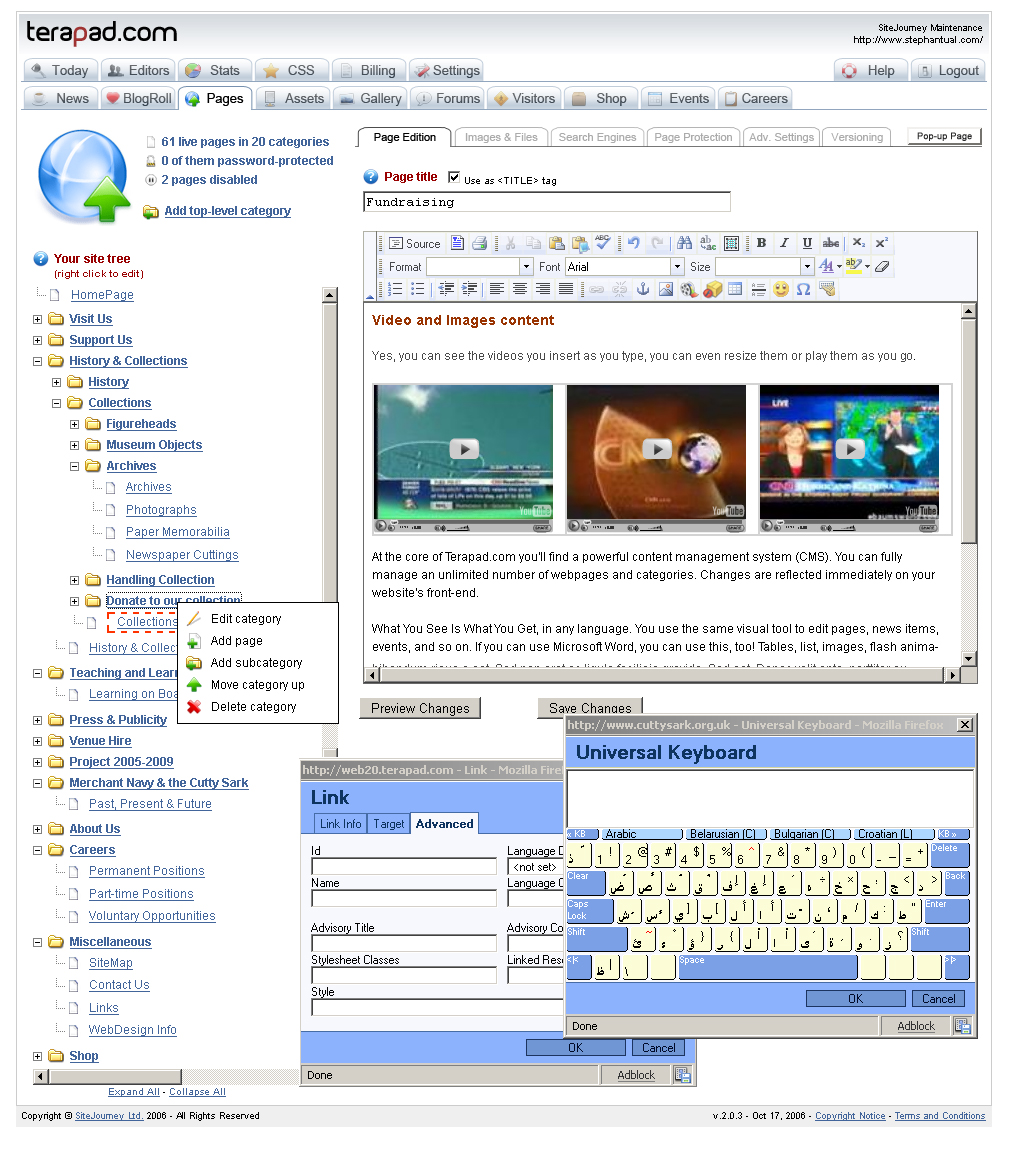Click the Undo arrow icon

[634, 243]
